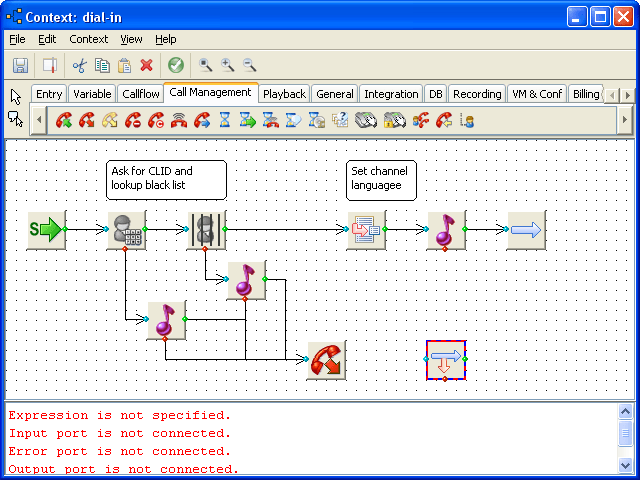Click the blue arrow exit block
This screenshot has width=640, height=480.
click(526, 230)
